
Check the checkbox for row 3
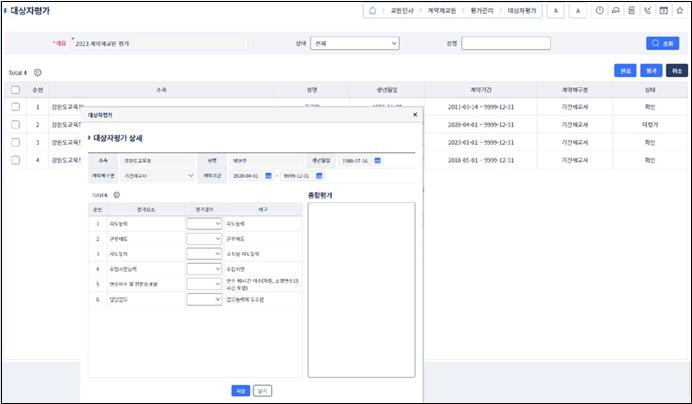[15, 142]
